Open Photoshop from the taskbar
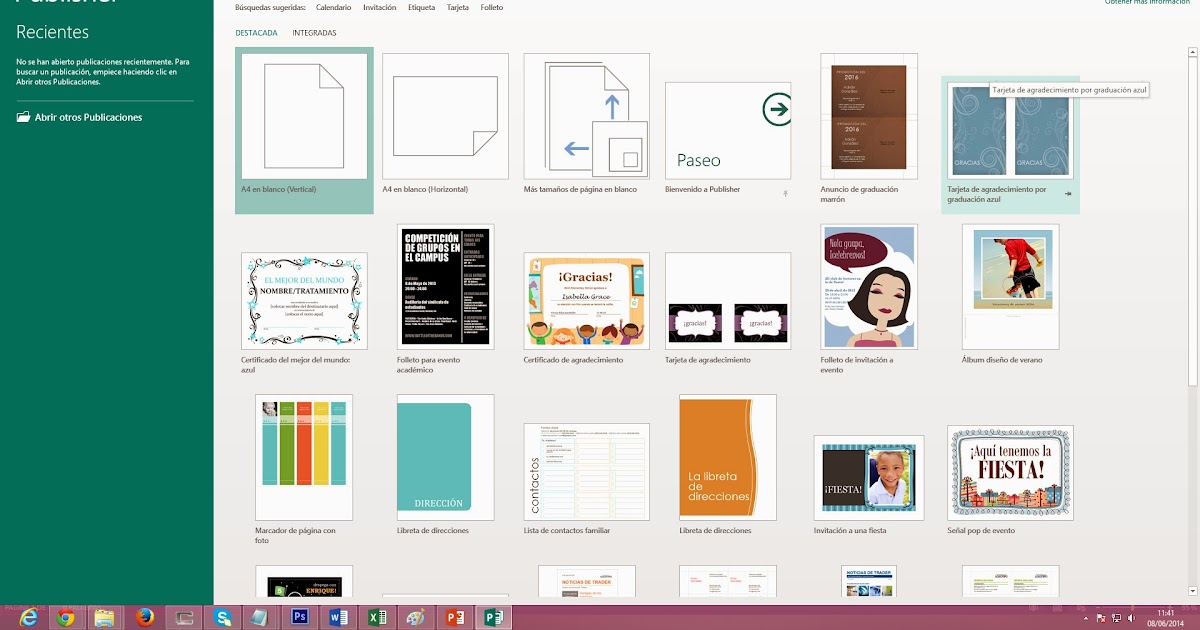 [300, 617]
